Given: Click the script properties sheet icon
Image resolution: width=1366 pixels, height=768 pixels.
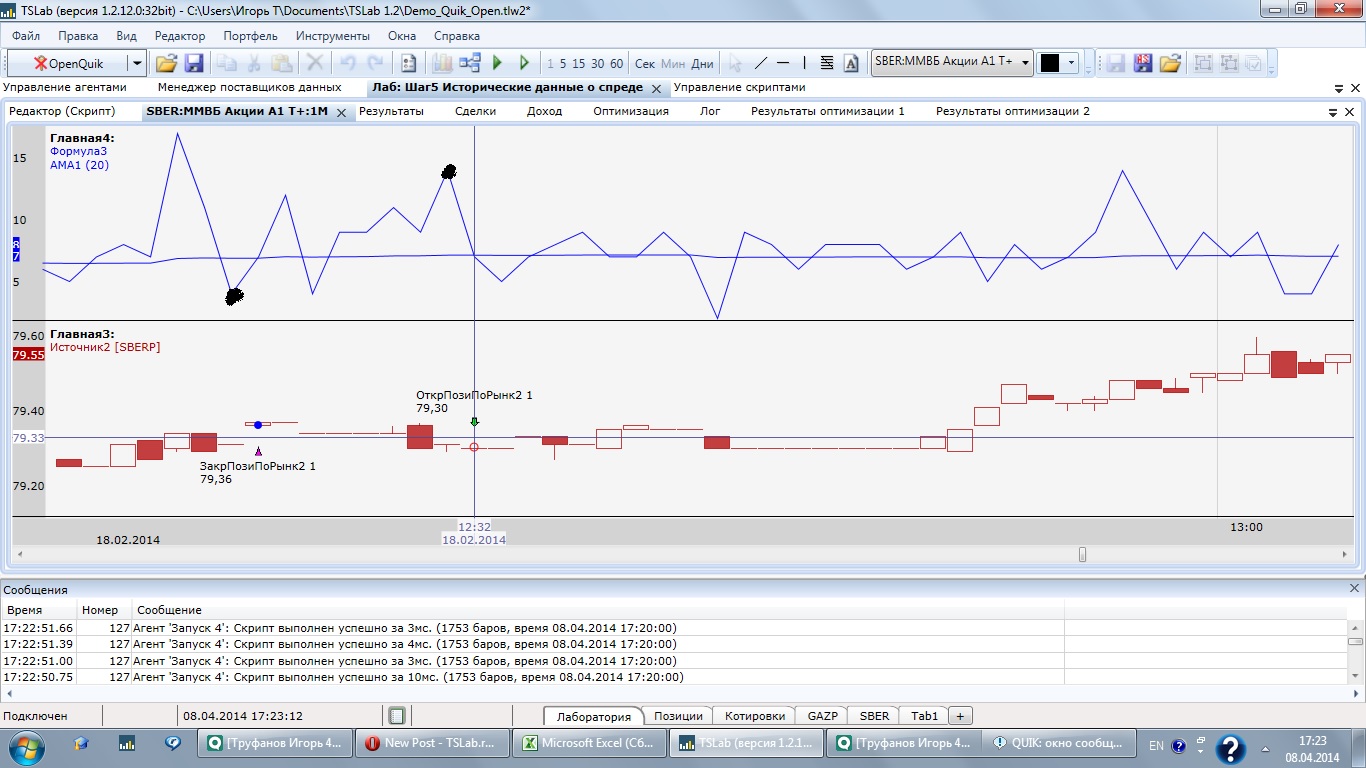Looking at the screenshot, I should click(x=408, y=63).
